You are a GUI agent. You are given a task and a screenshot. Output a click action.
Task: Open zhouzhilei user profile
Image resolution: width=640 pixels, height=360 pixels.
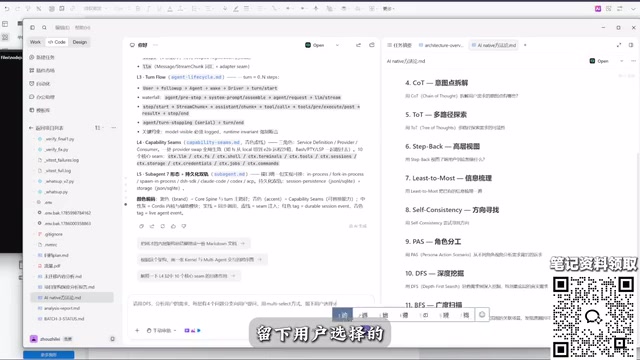pos(50,339)
